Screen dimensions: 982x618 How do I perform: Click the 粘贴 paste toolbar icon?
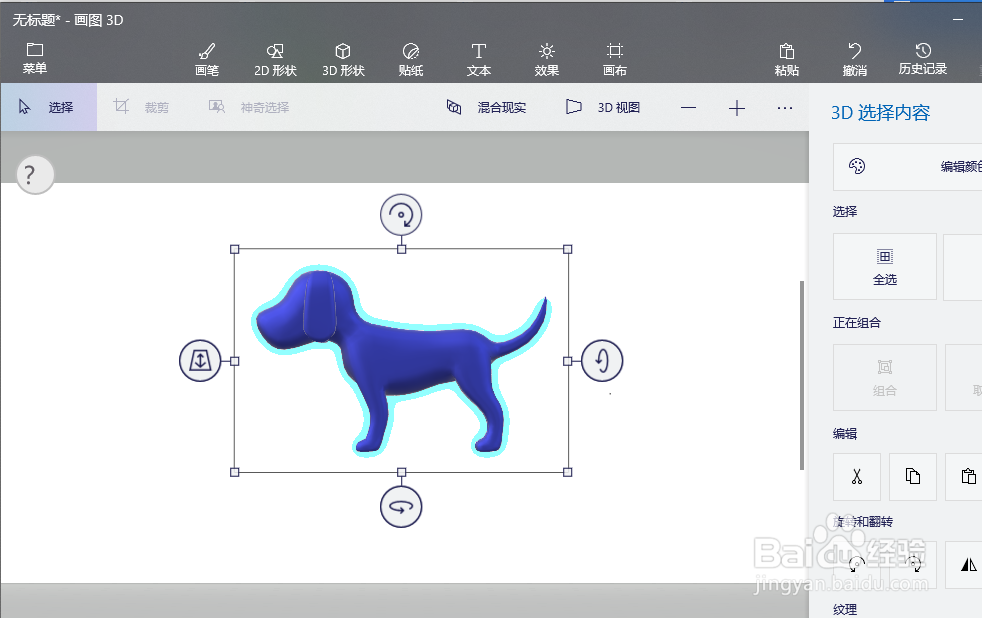(x=787, y=59)
